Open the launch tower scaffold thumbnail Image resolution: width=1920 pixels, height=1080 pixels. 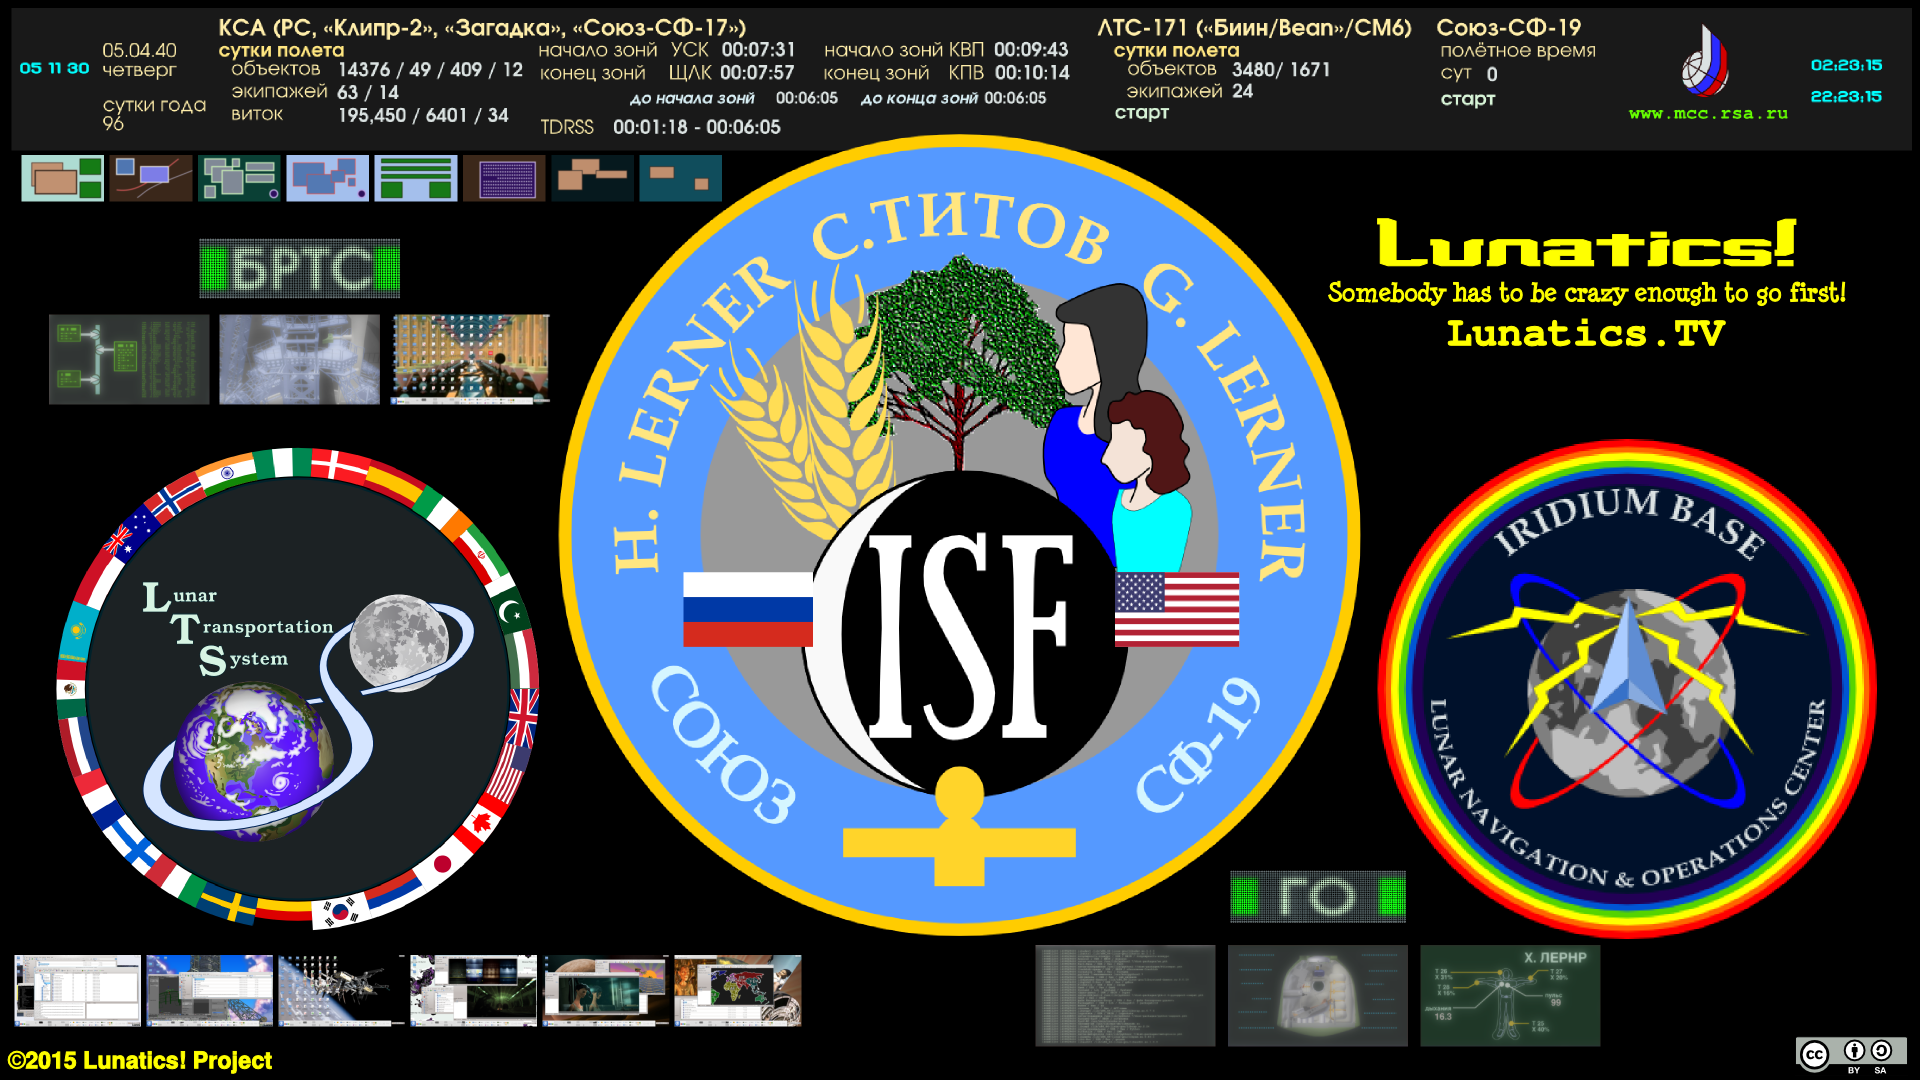299,360
